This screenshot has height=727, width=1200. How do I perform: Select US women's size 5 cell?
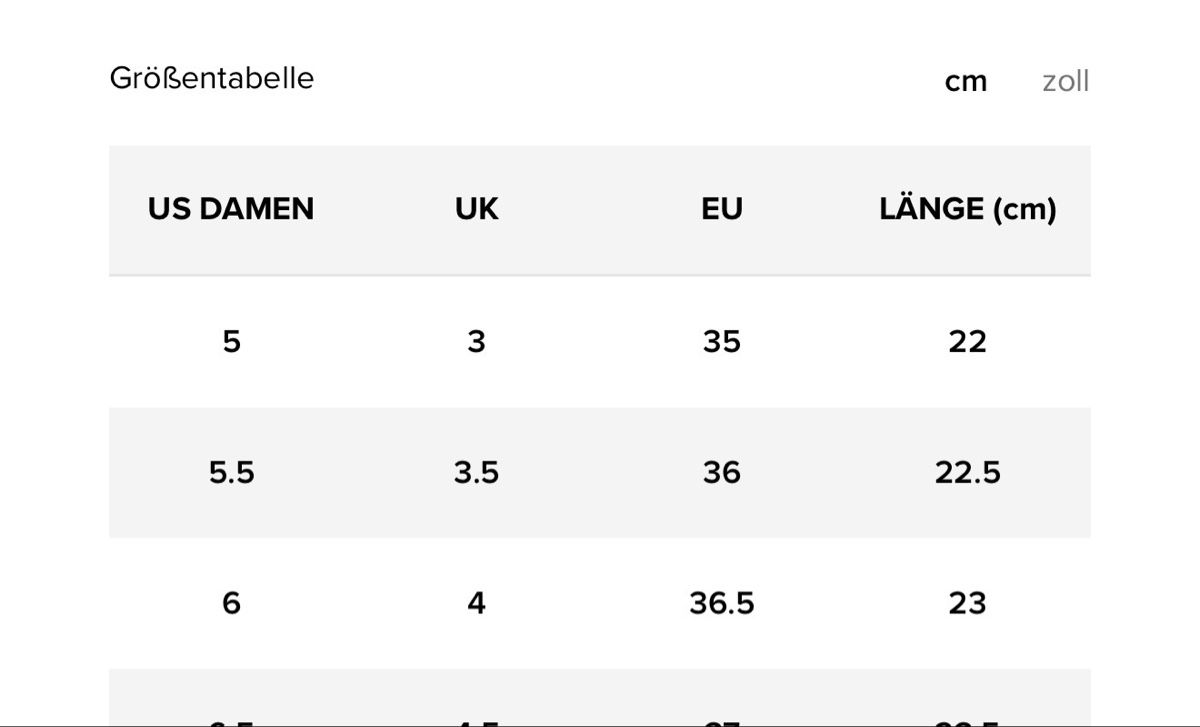pos(231,342)
